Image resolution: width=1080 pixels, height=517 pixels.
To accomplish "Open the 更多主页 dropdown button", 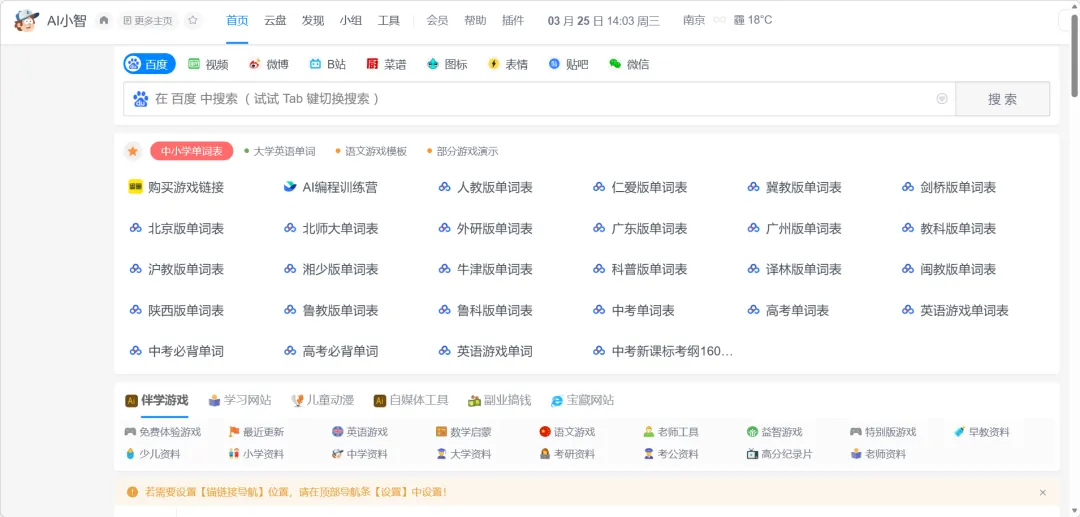I will point(148,21).
